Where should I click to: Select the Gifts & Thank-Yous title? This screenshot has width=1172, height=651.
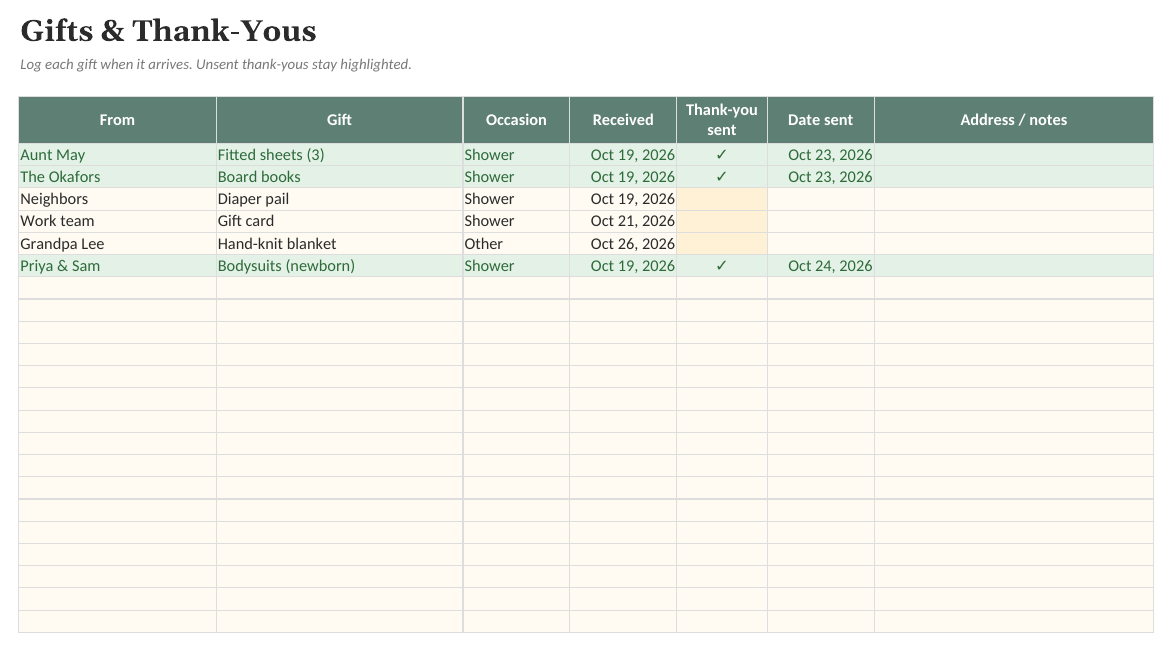click(168, 31)
